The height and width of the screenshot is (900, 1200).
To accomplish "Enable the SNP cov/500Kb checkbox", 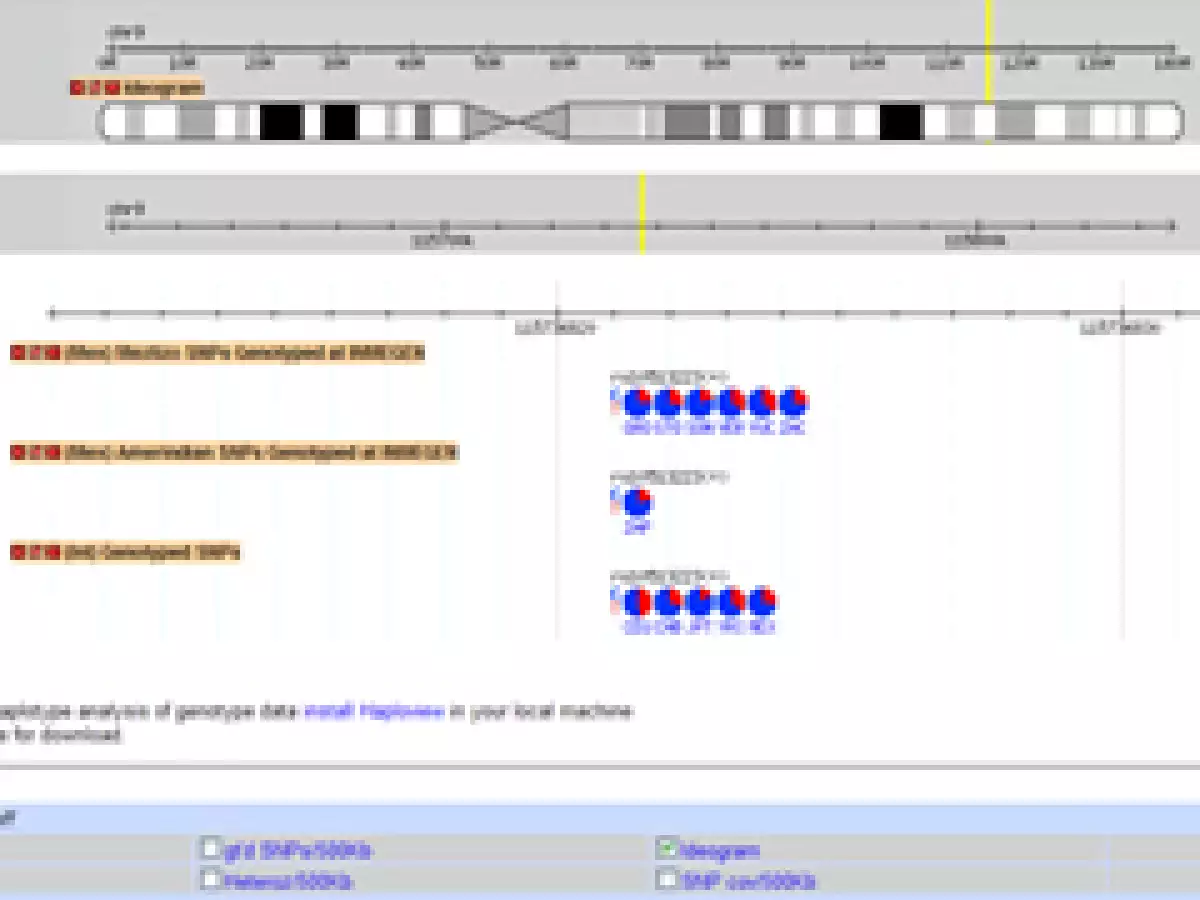I will point(666,879).
